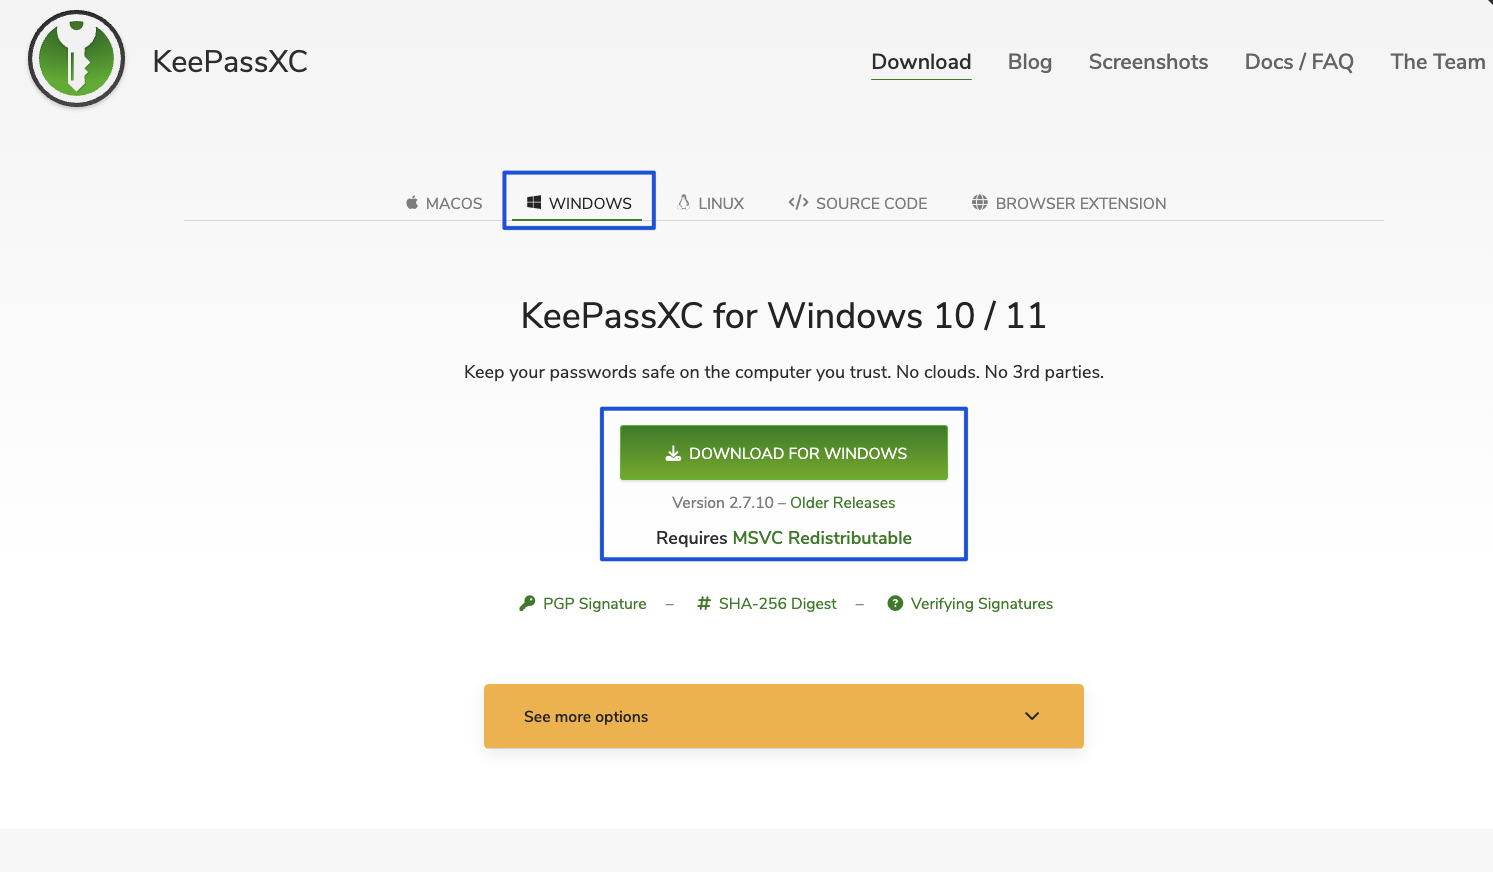This screenshot has height=872, width=1493.
Task: Switch to the MACOS tab
Action: click(x=444, y=203)
